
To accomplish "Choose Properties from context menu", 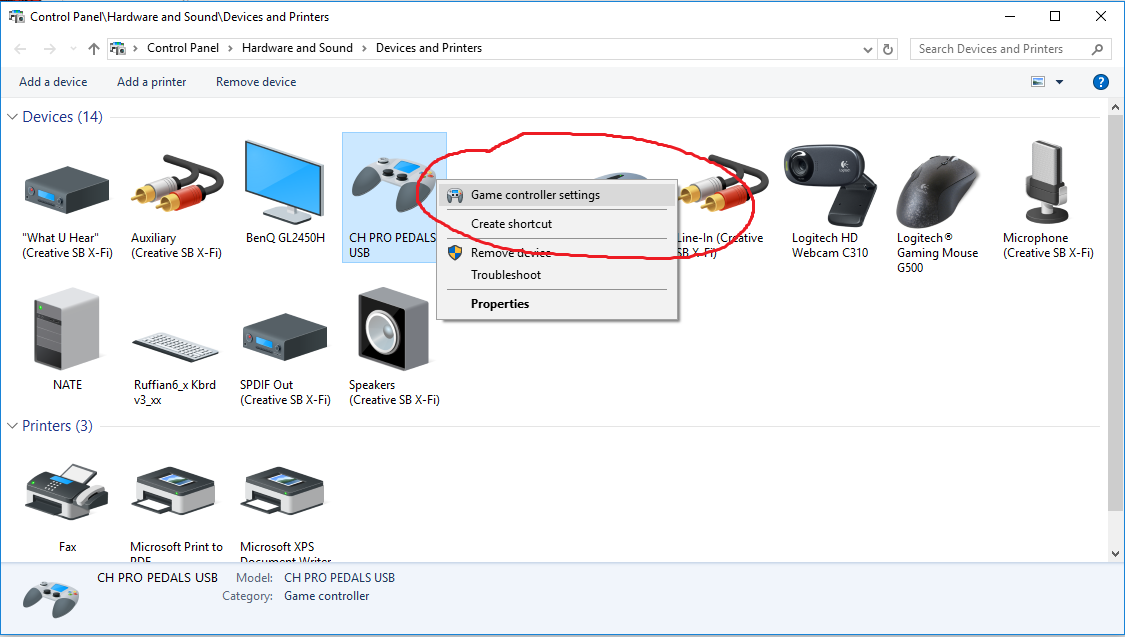I will 557,304.
